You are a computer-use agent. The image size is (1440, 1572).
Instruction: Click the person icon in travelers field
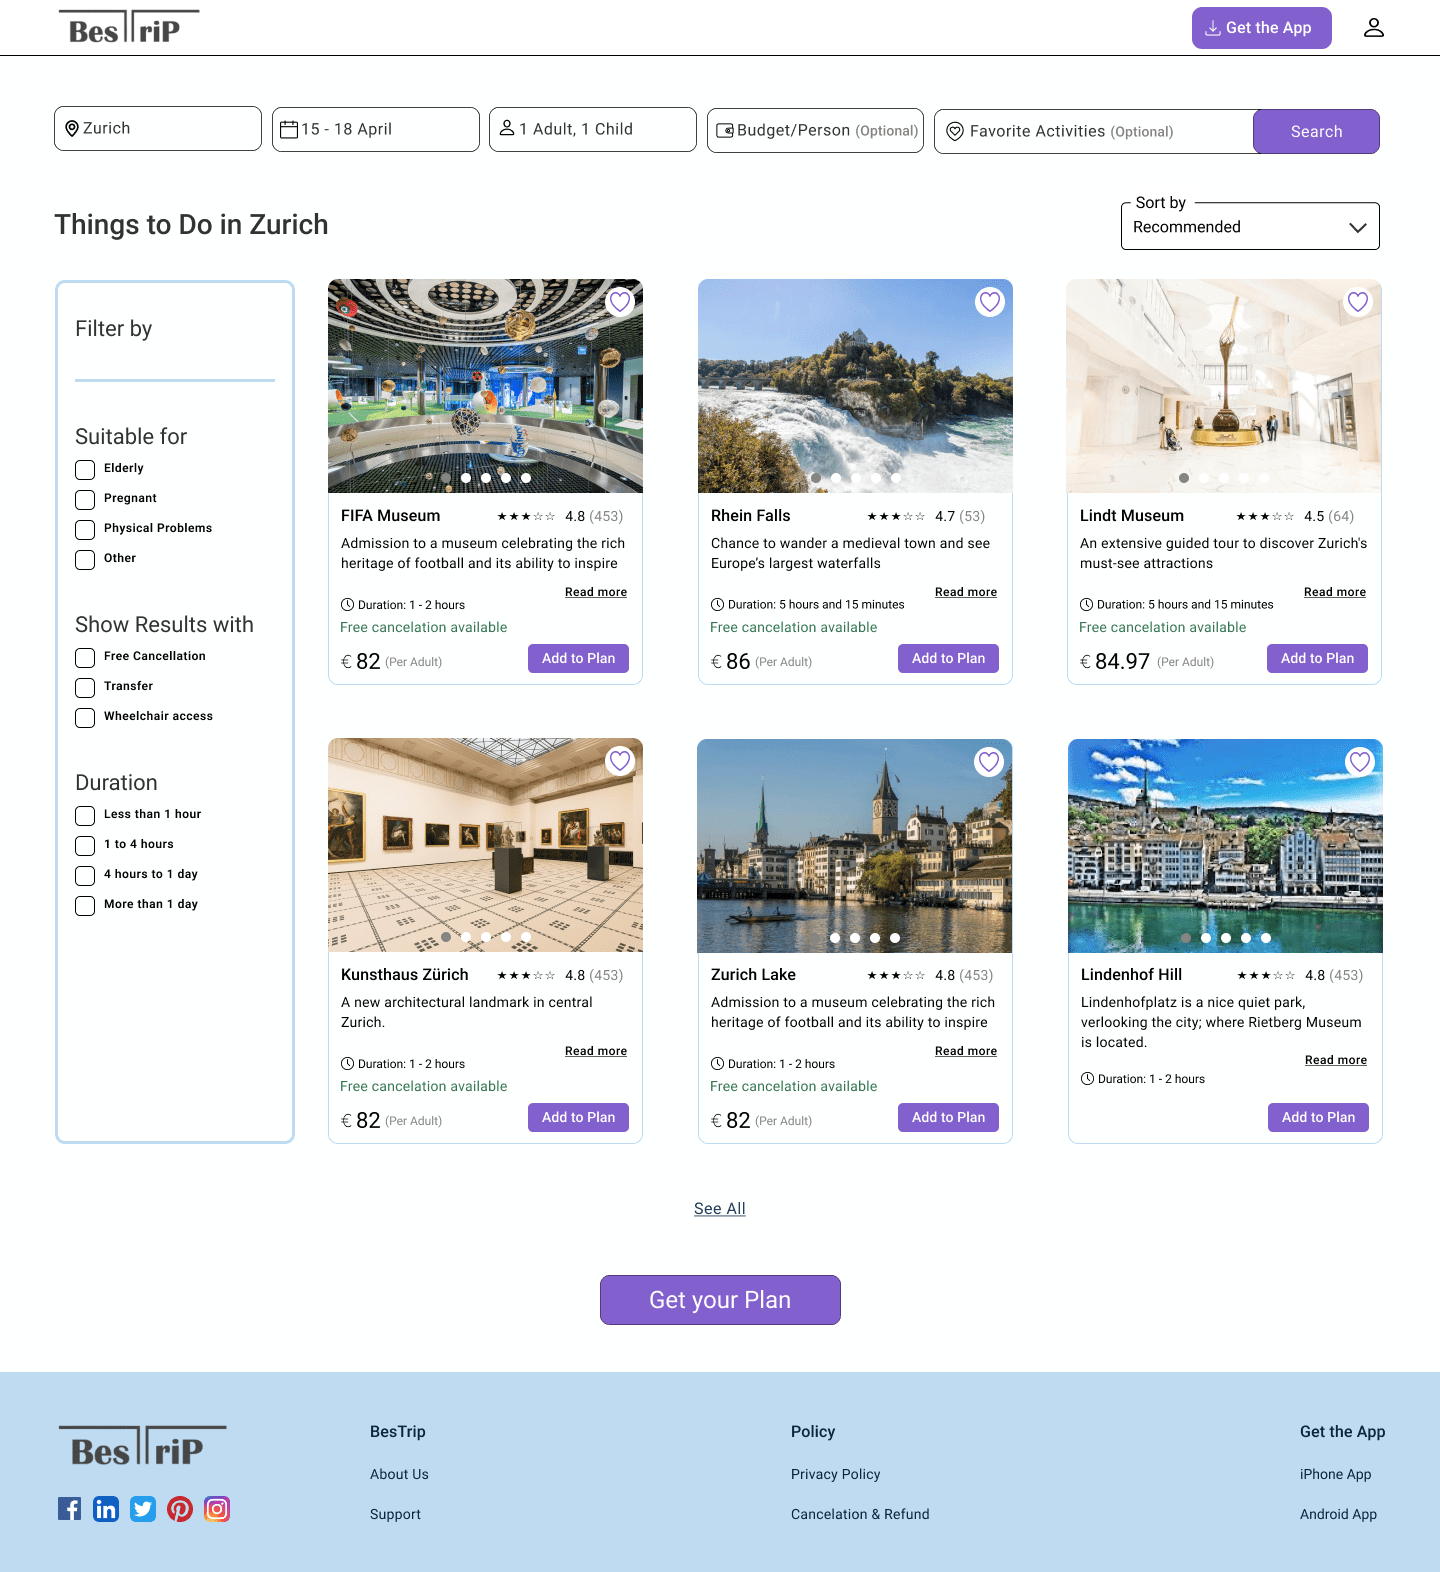pos(507,128)
